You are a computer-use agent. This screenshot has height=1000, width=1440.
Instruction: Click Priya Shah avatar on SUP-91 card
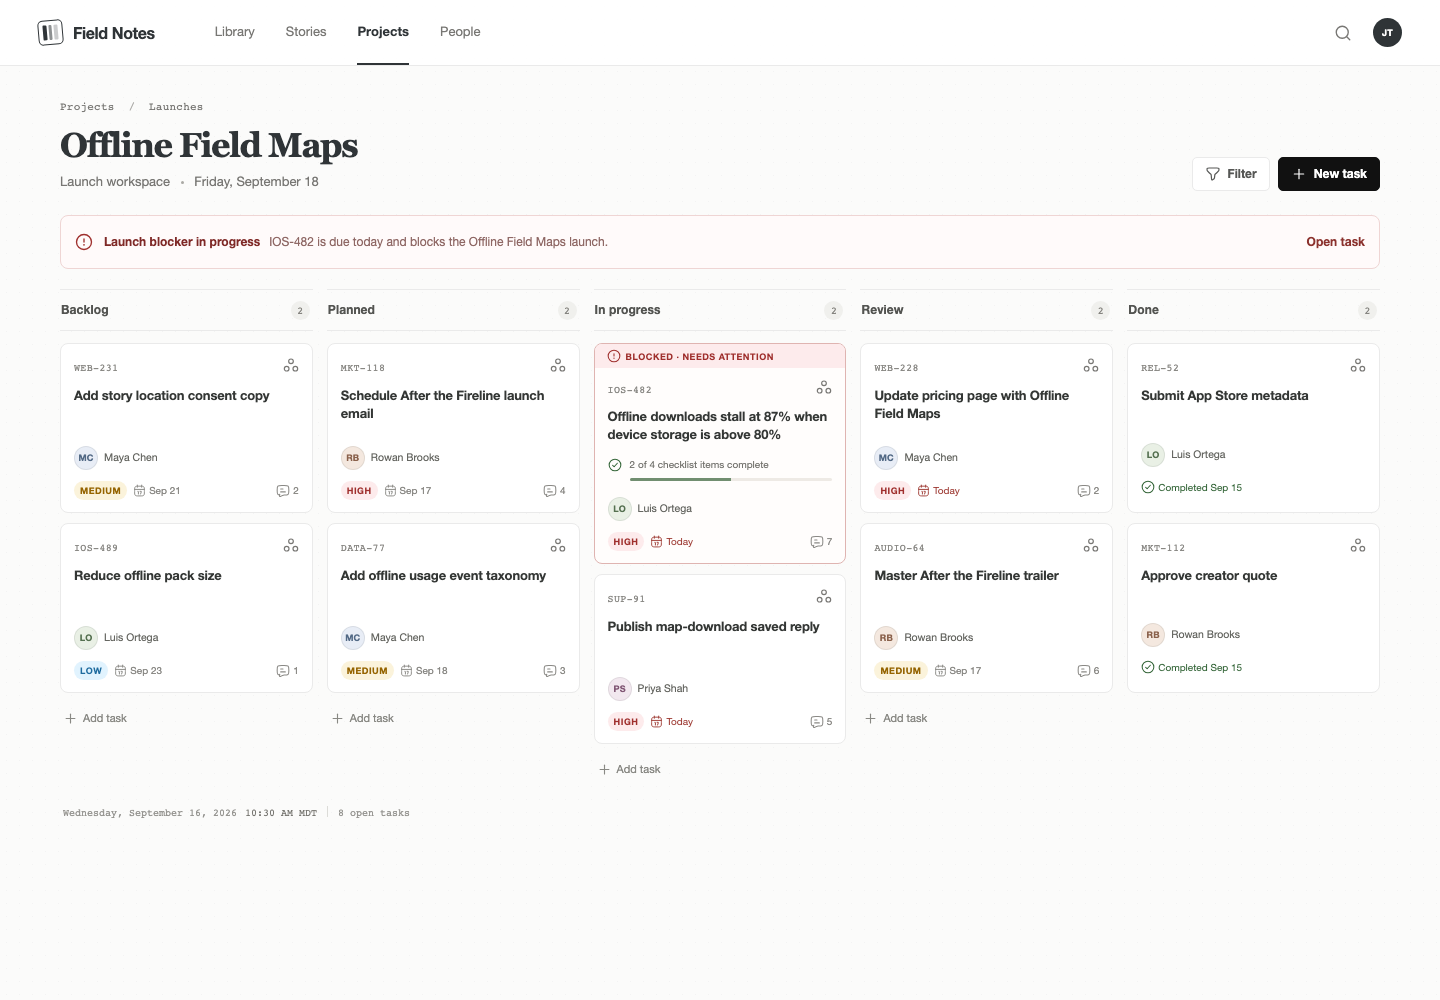point(620,689)
